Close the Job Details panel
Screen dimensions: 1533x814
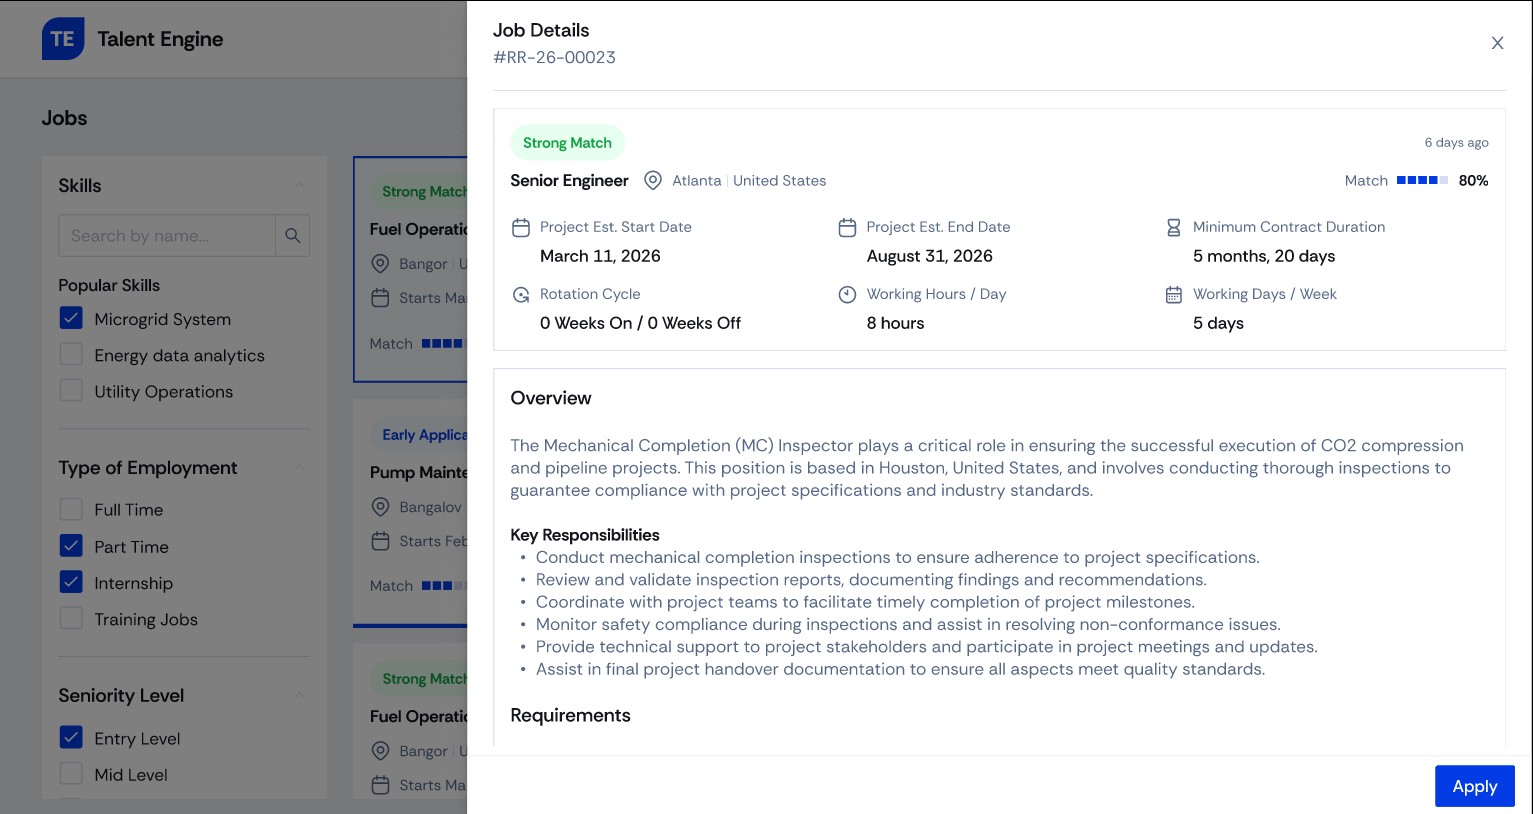click(1497, 43)
